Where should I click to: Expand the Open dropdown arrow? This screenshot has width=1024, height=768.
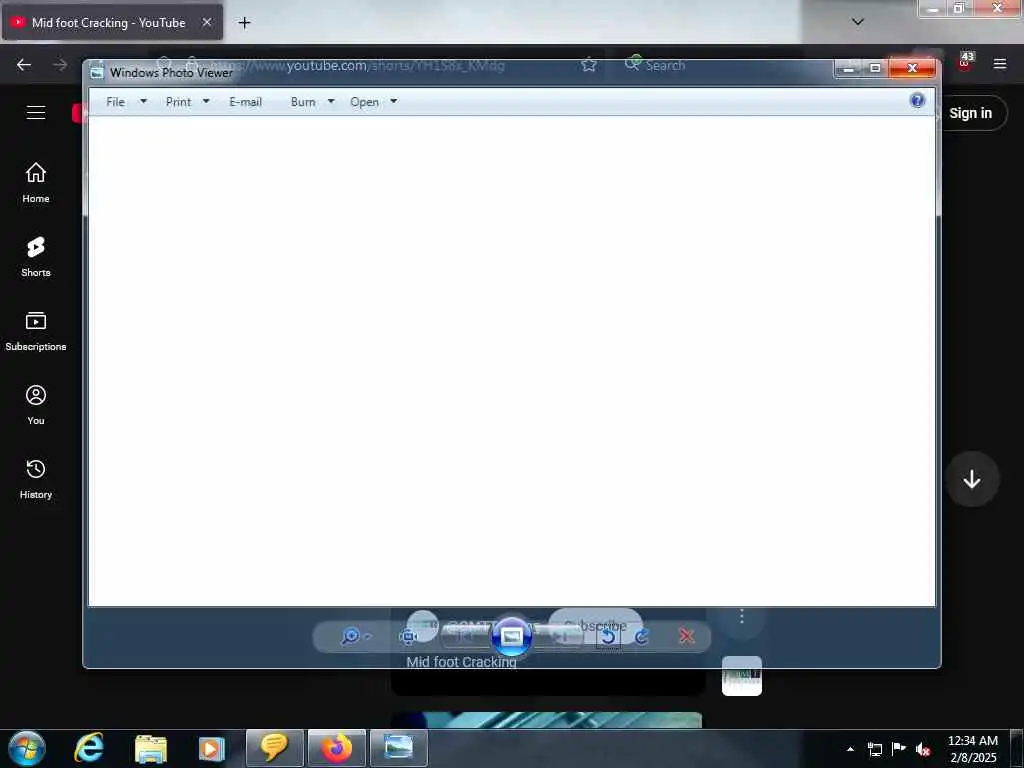point(394,101)
